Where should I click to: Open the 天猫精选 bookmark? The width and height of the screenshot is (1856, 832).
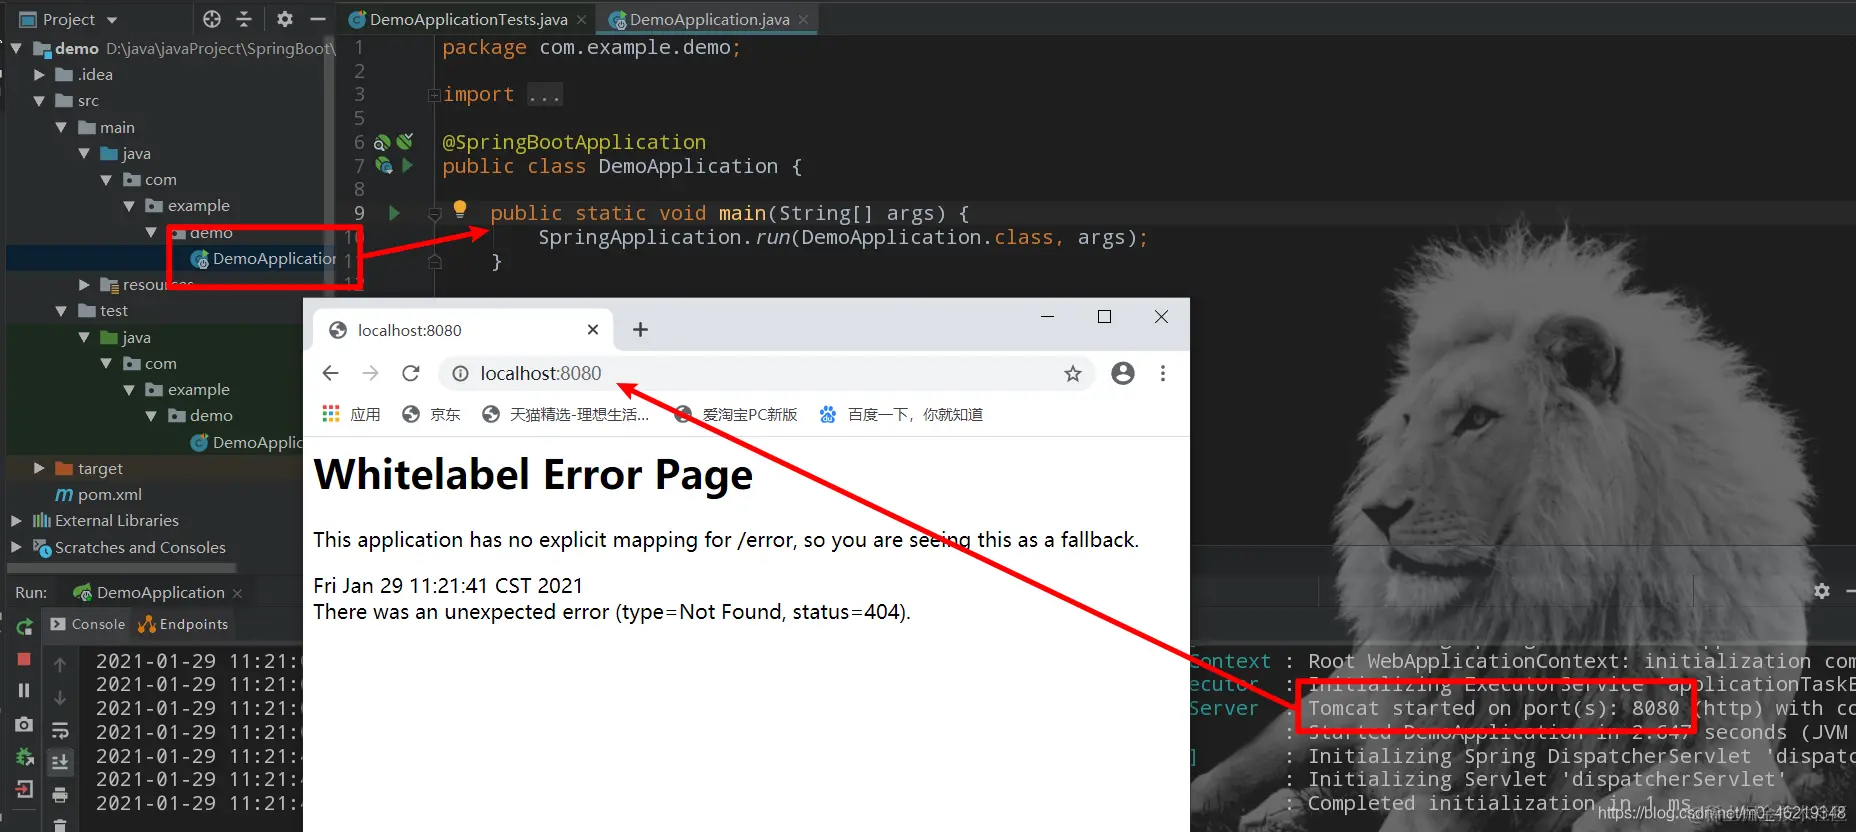pos(565,414)
